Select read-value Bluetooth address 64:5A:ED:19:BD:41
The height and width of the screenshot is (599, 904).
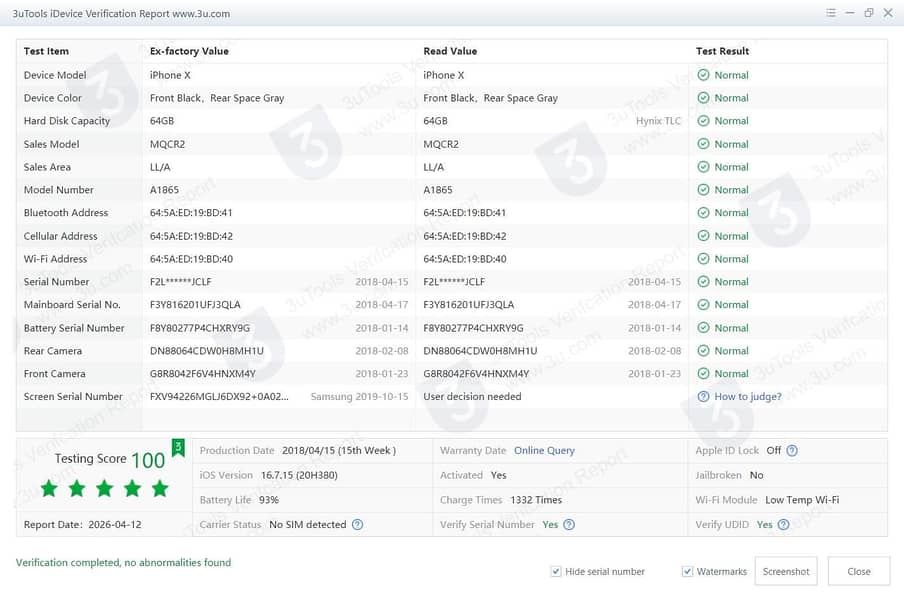pos(465,213)
